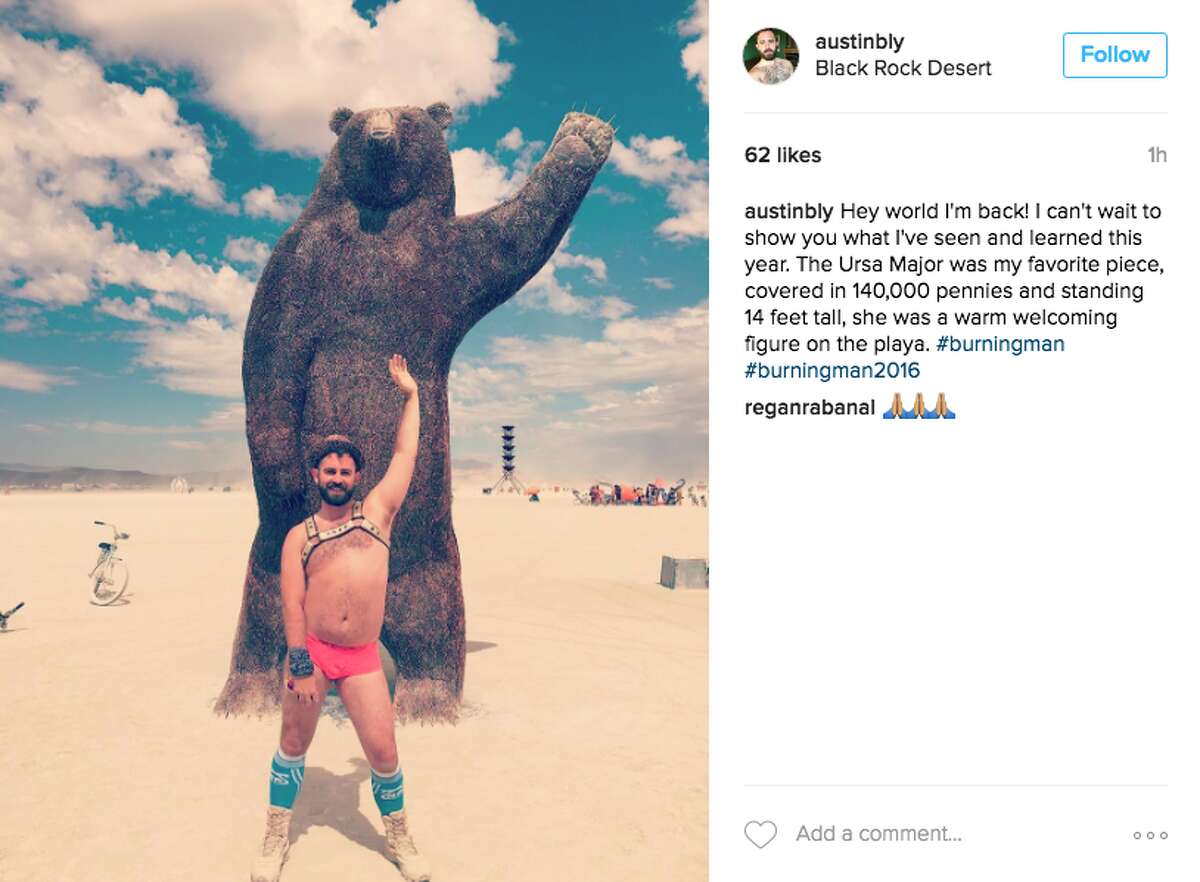The image size is (1200, 882).
Task: Click the praying hands emoji comment
Action: pos(918,407)
